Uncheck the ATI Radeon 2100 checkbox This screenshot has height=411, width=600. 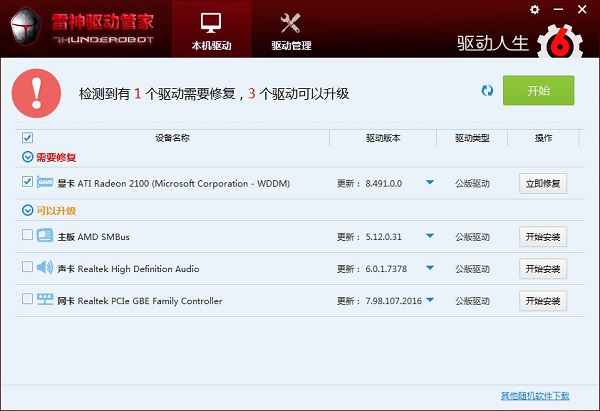click(x=27, y=182)
